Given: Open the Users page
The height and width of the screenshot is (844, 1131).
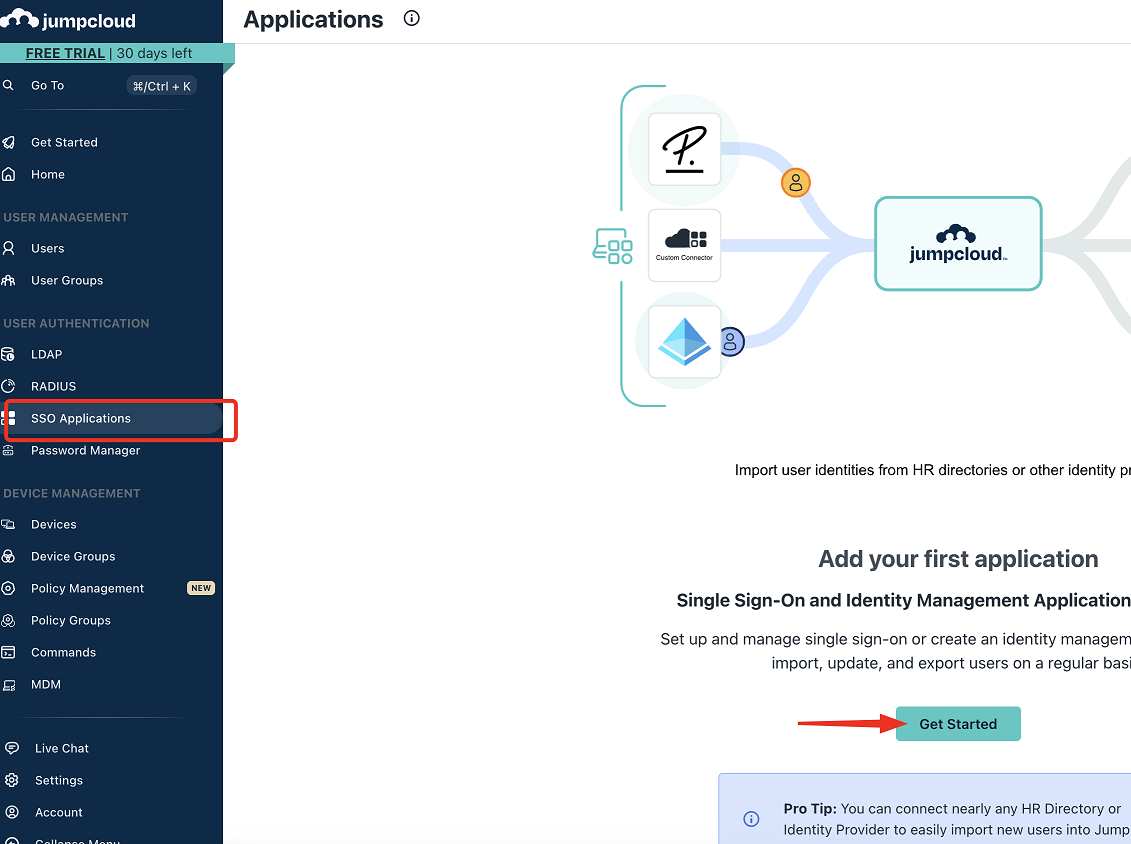Looking at the screenshot, I should [x=48, y=248].
